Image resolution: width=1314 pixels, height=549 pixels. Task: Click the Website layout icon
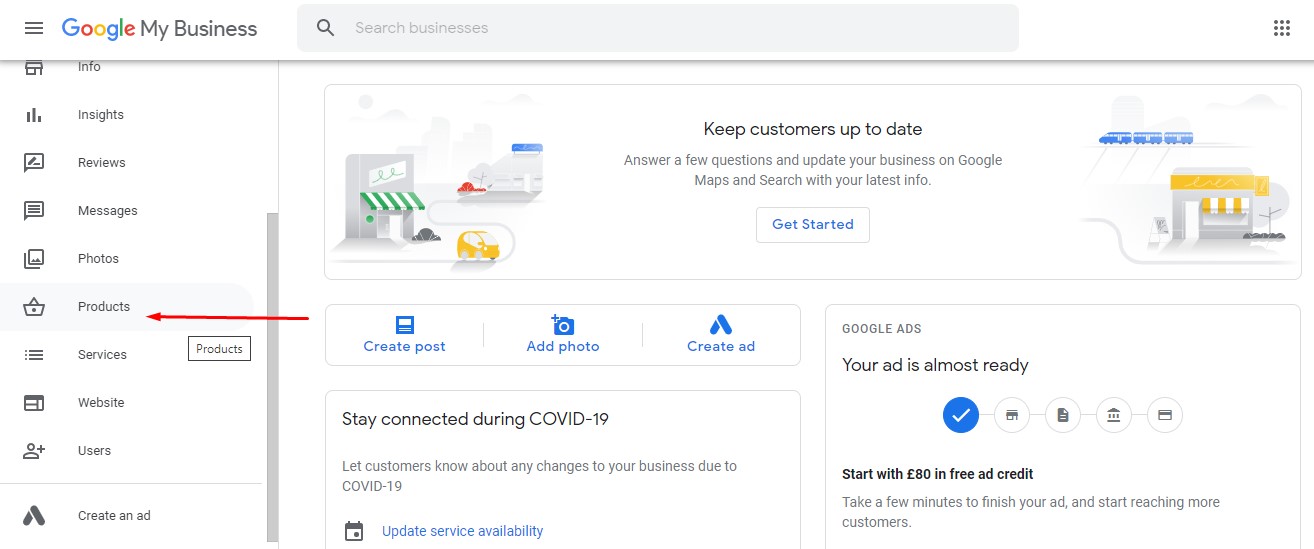coord(34,403)
